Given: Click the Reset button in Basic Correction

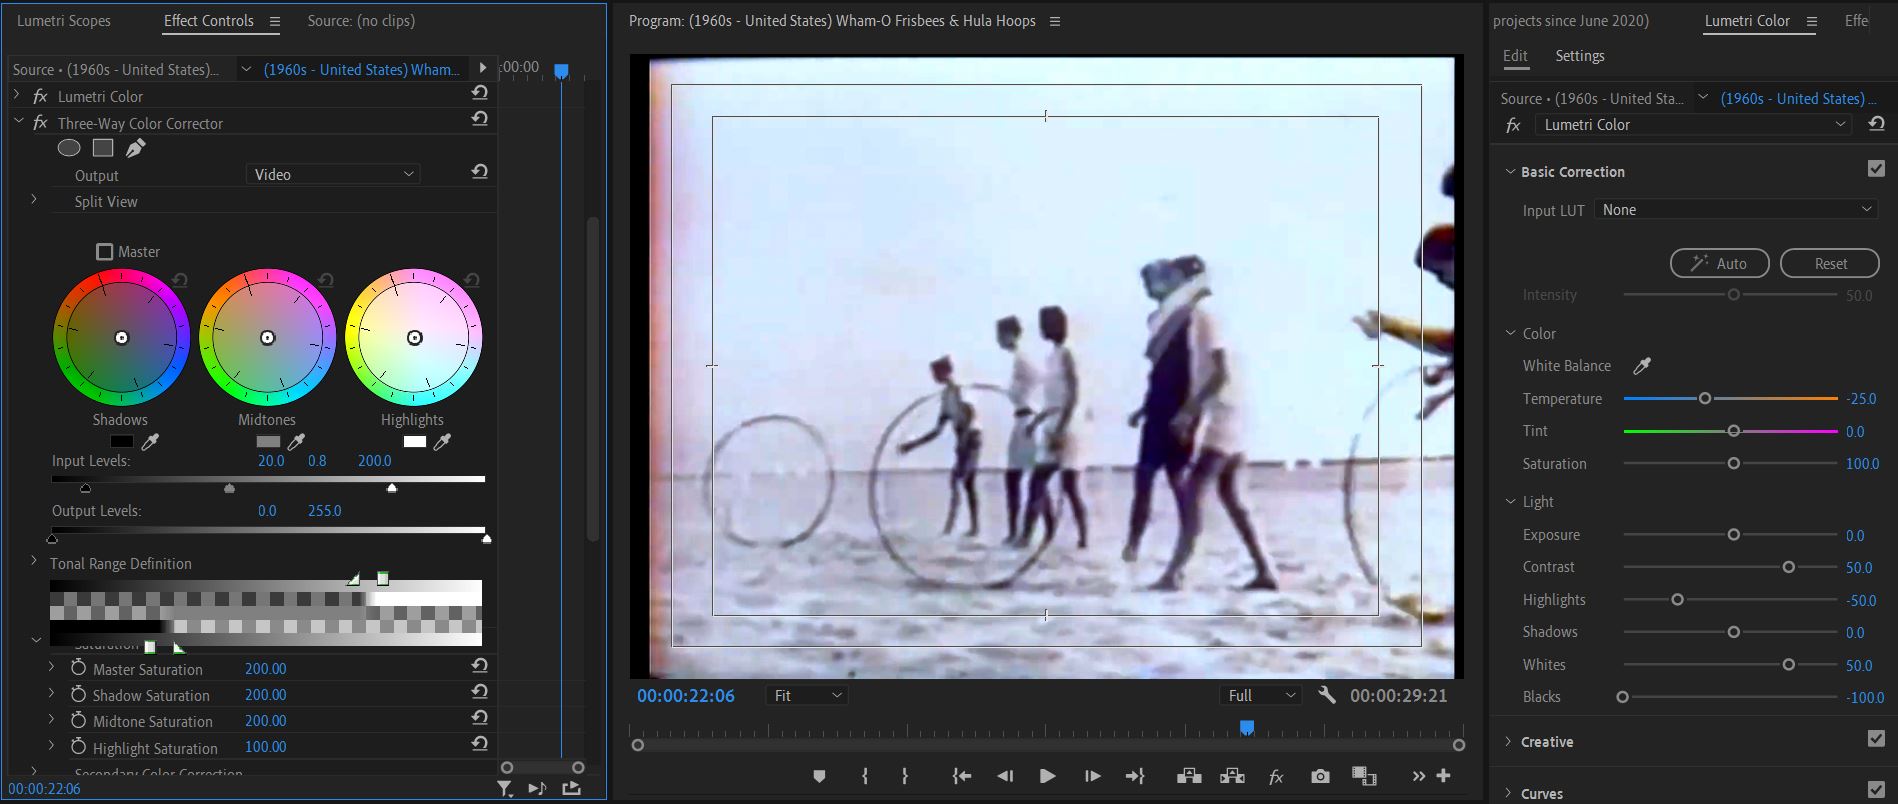Looking at the screenshot, I should tap(1830, 263).
